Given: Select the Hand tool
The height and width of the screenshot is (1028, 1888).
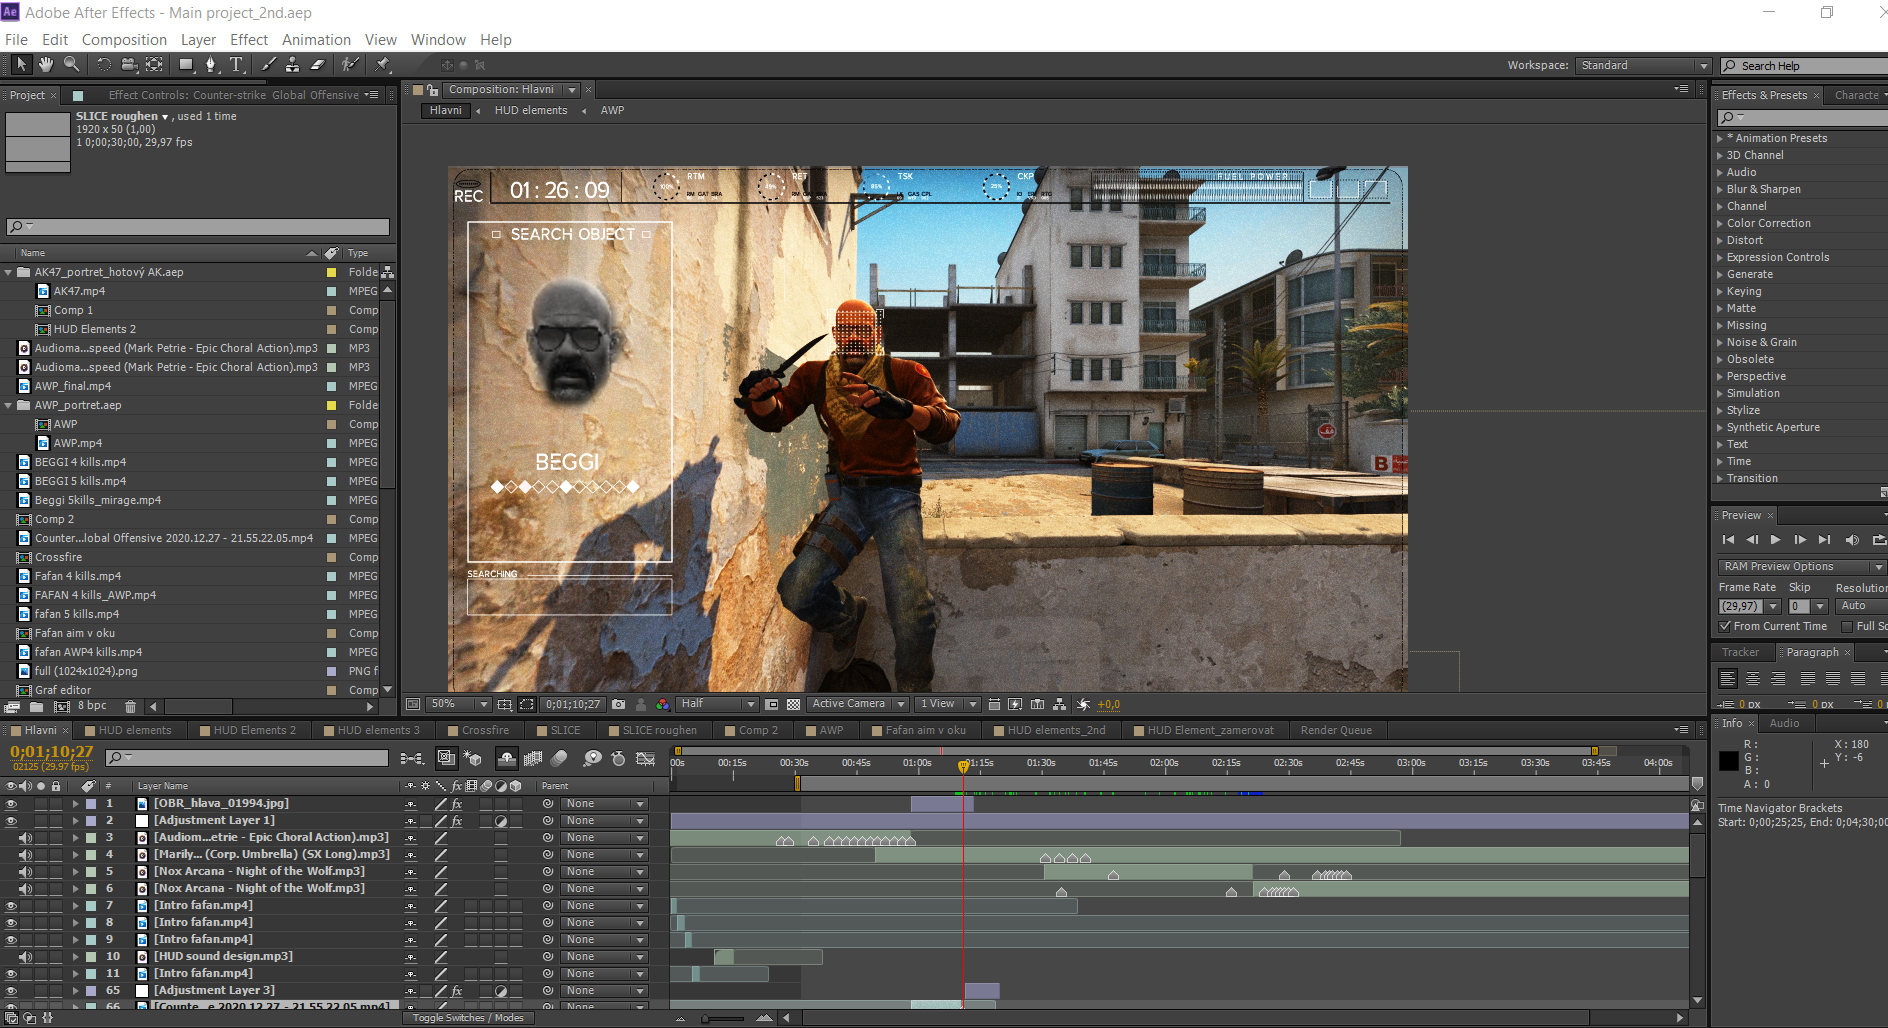Looking at the screenshot, I should click(46, 64).
